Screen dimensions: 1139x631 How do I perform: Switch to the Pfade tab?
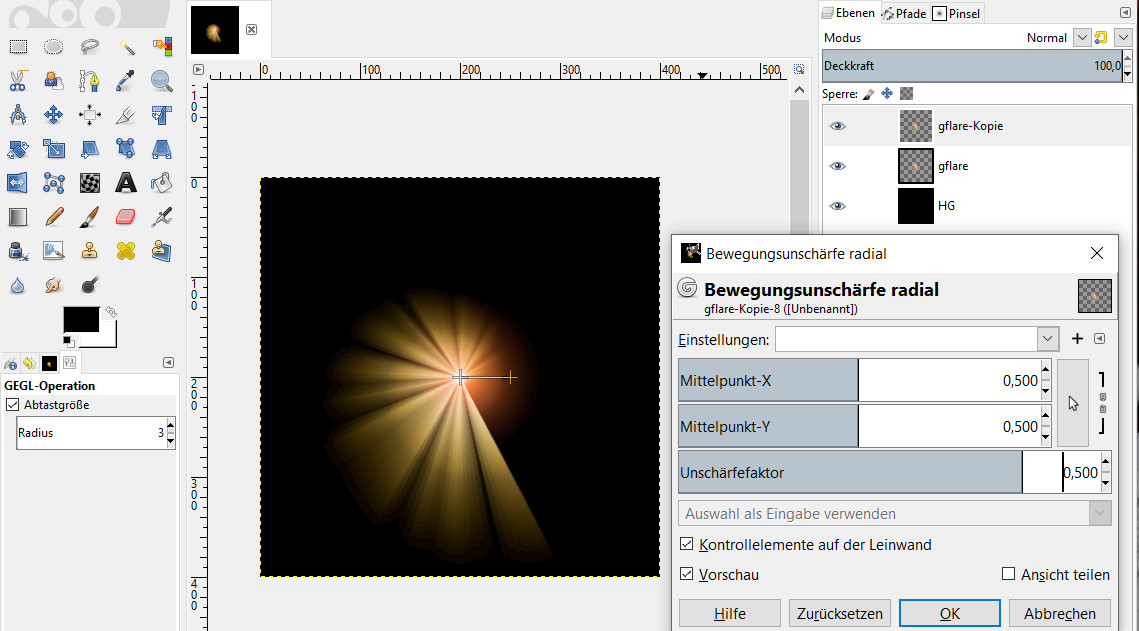904,13
